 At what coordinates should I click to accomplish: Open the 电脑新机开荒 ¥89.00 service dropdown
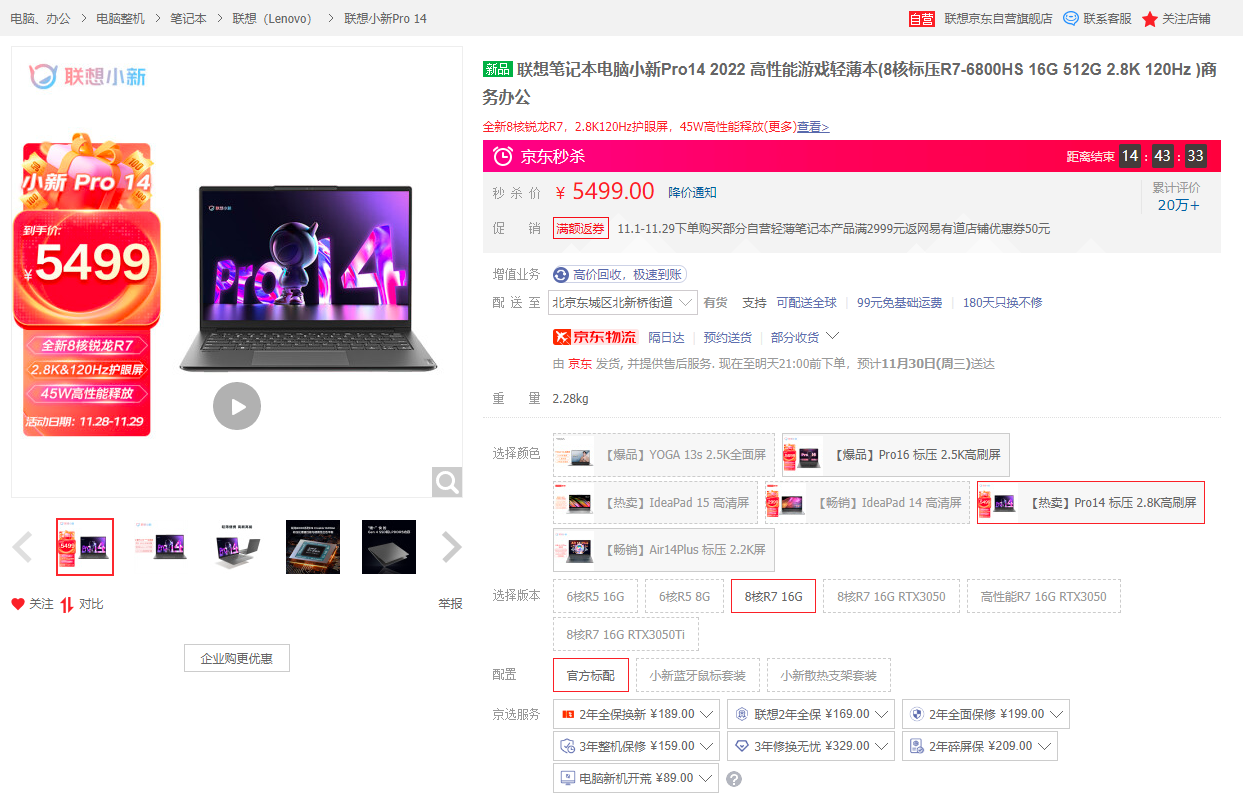636,778
